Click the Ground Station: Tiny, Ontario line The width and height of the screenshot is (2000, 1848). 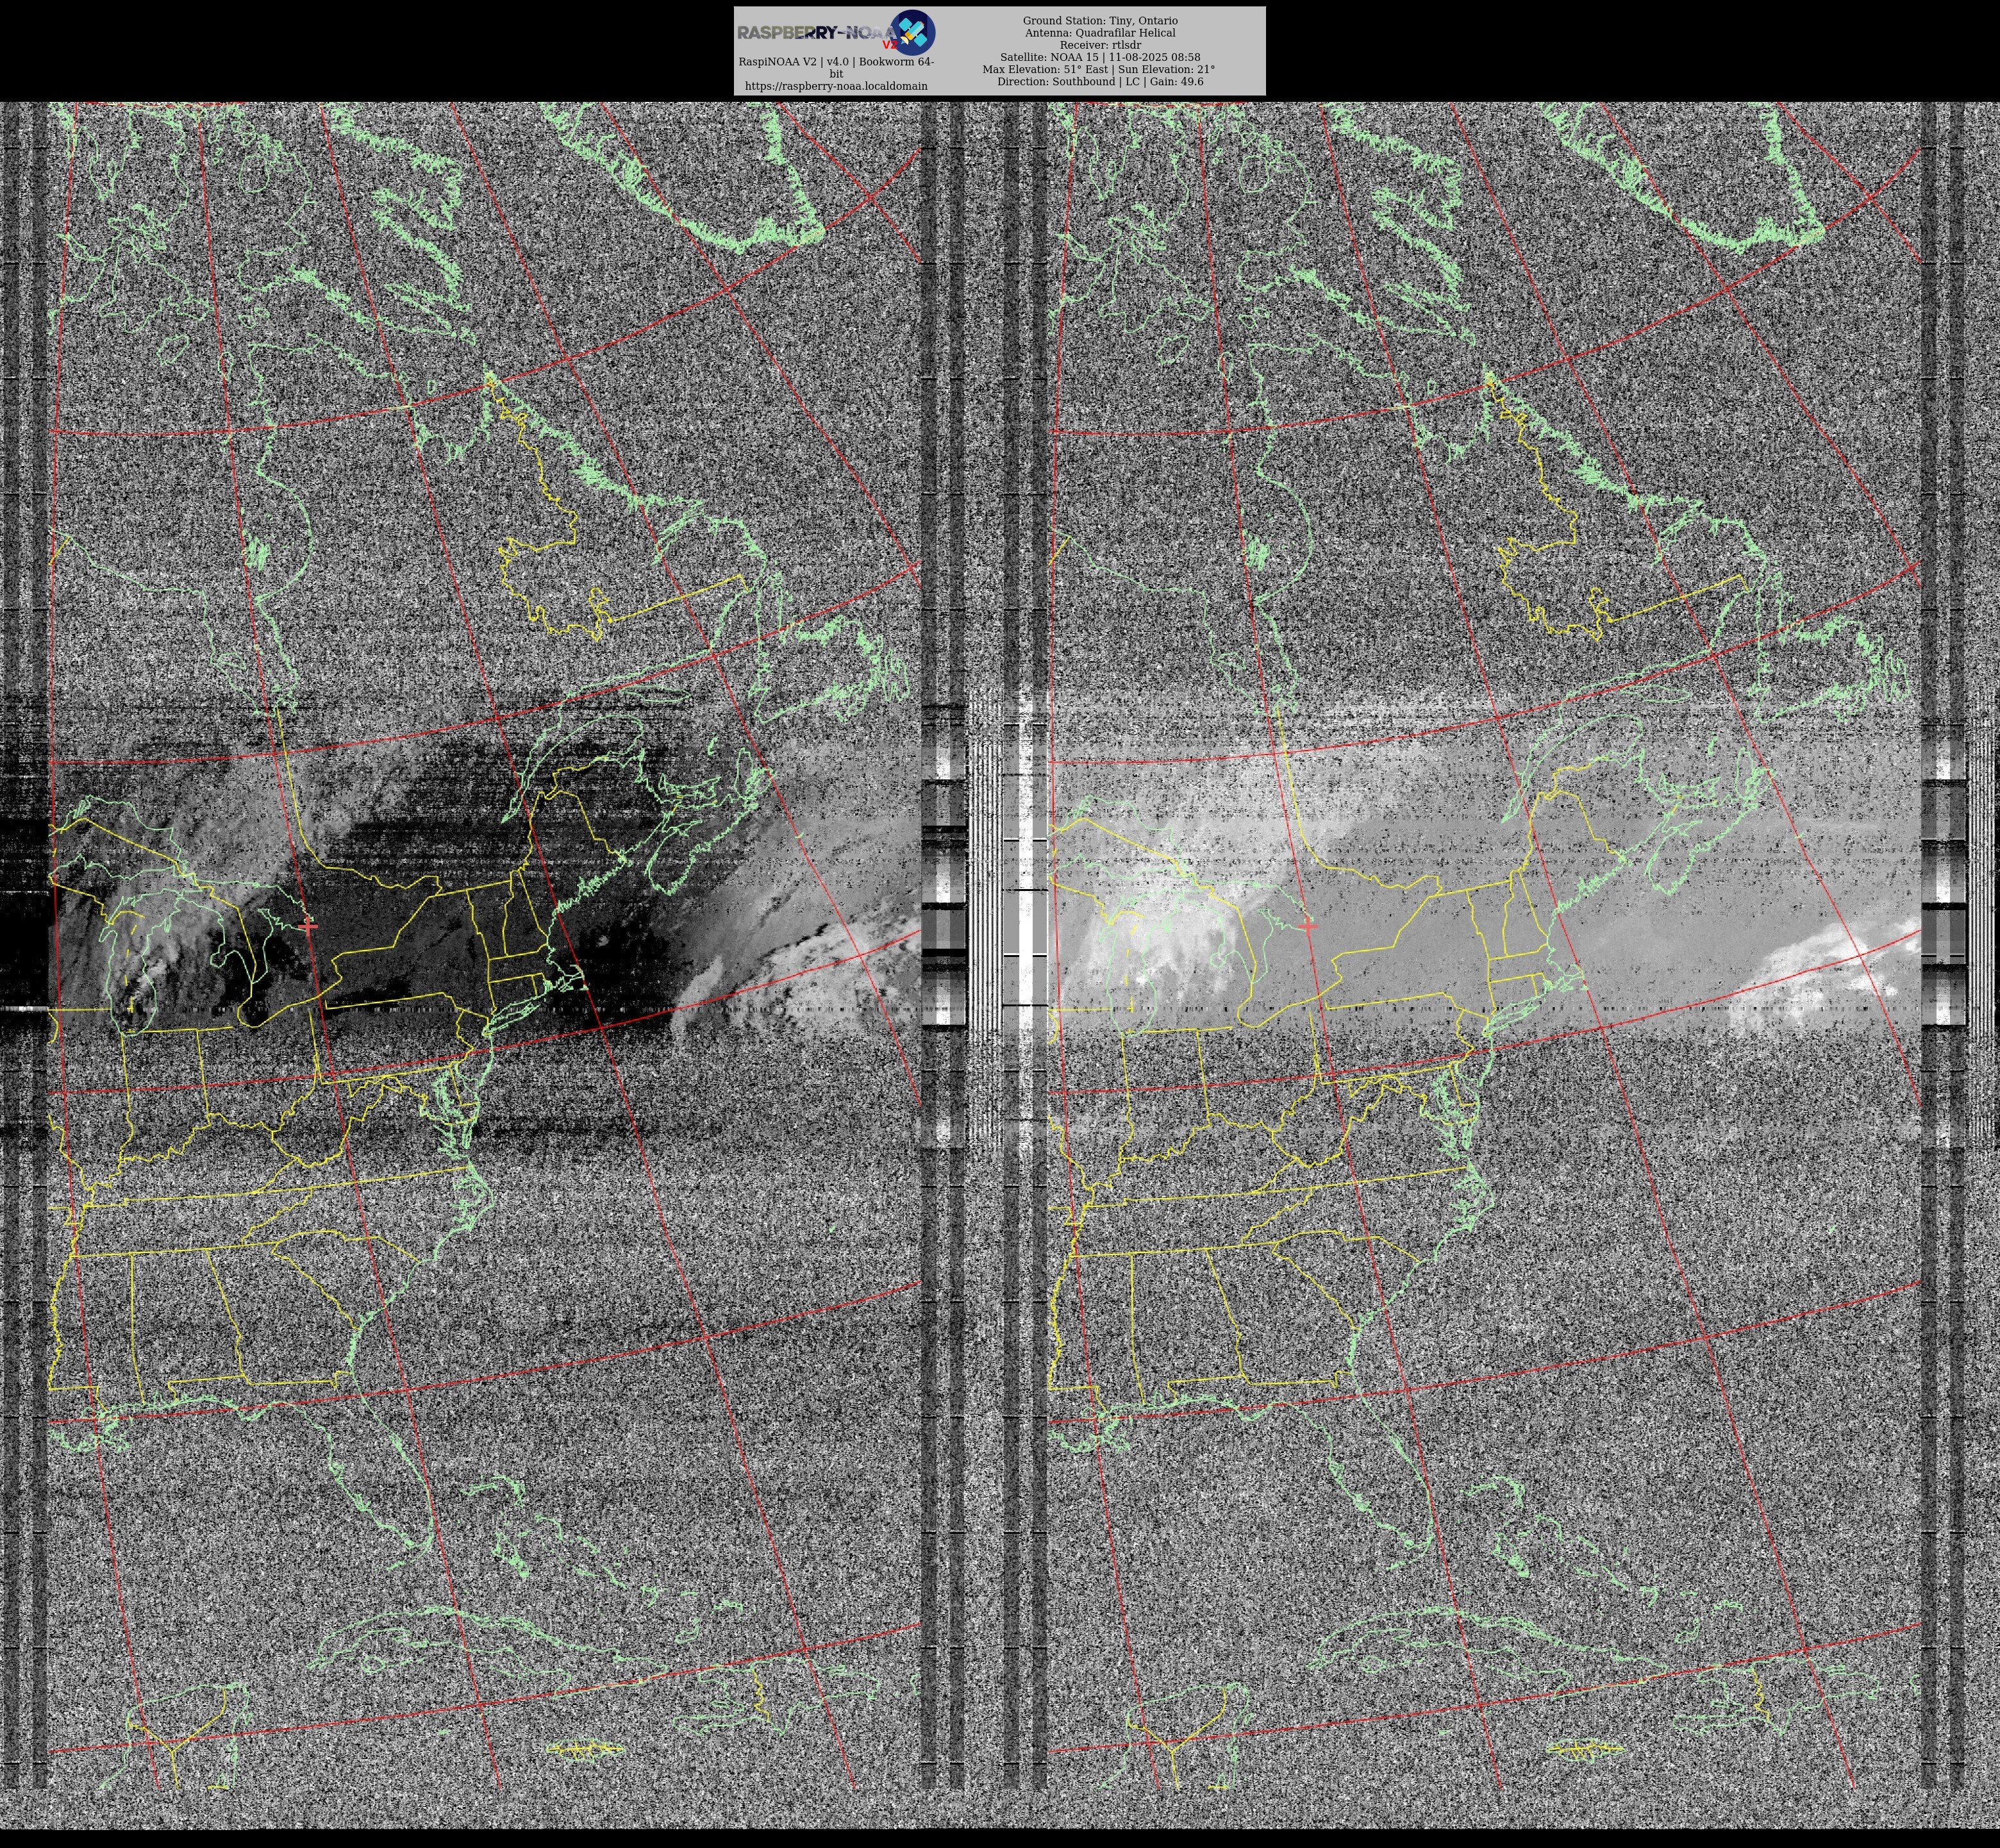1100,21
